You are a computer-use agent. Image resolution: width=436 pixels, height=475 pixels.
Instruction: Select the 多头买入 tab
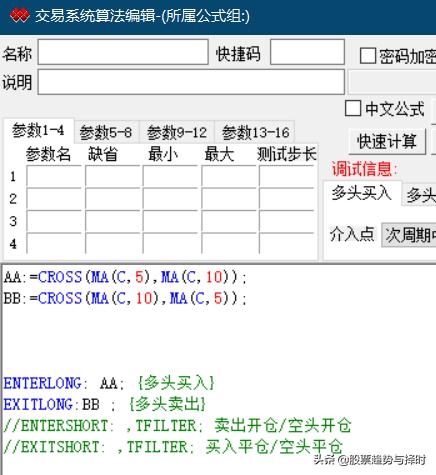click(x=362, y=193)
